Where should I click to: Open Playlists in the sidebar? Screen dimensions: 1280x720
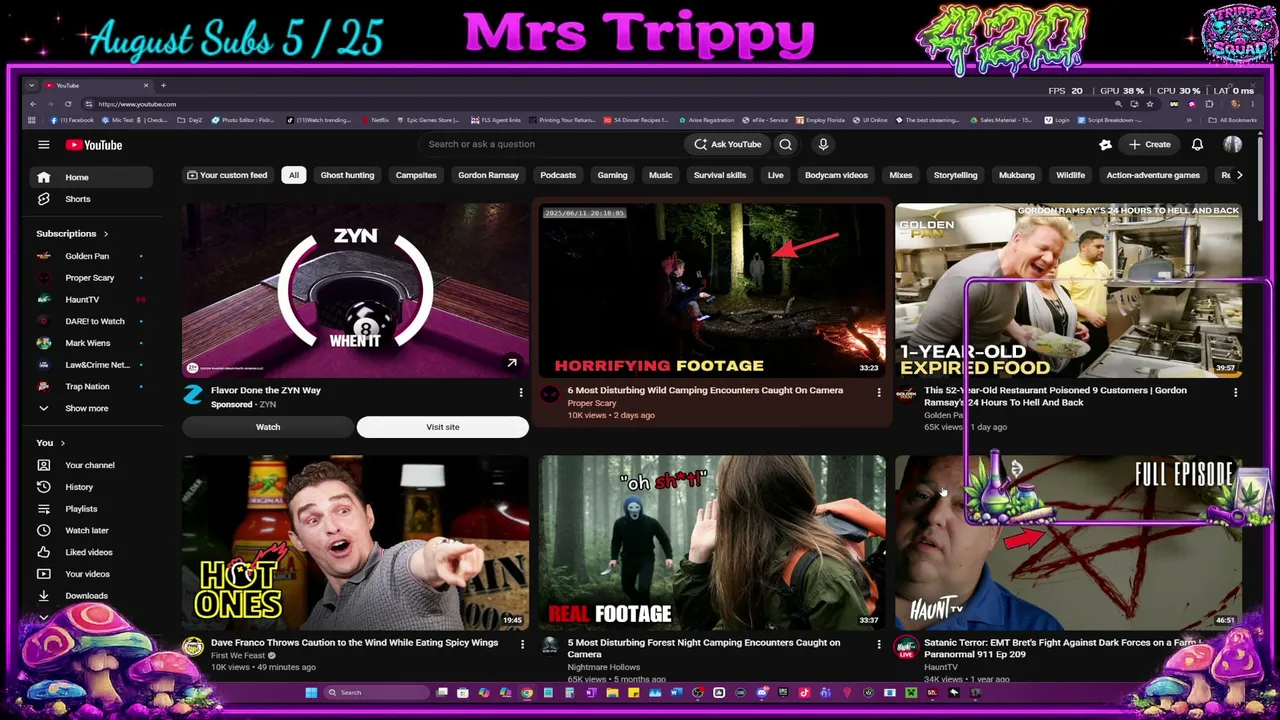click(x=90, y=509)
